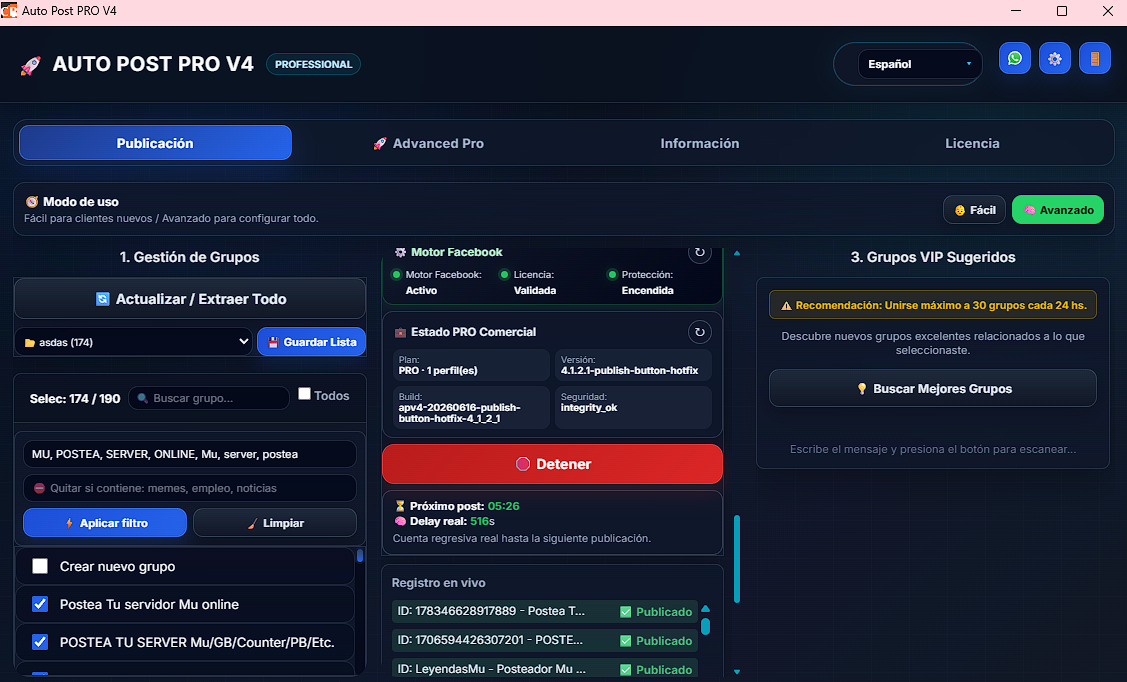The image size is (1127, 682).
Task: Click the green Protección status dot
Action: coord(612,275)
